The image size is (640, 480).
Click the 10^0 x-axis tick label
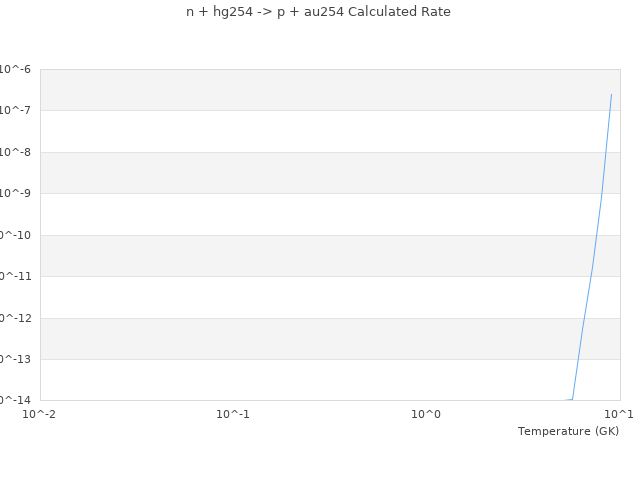(426, 413)
